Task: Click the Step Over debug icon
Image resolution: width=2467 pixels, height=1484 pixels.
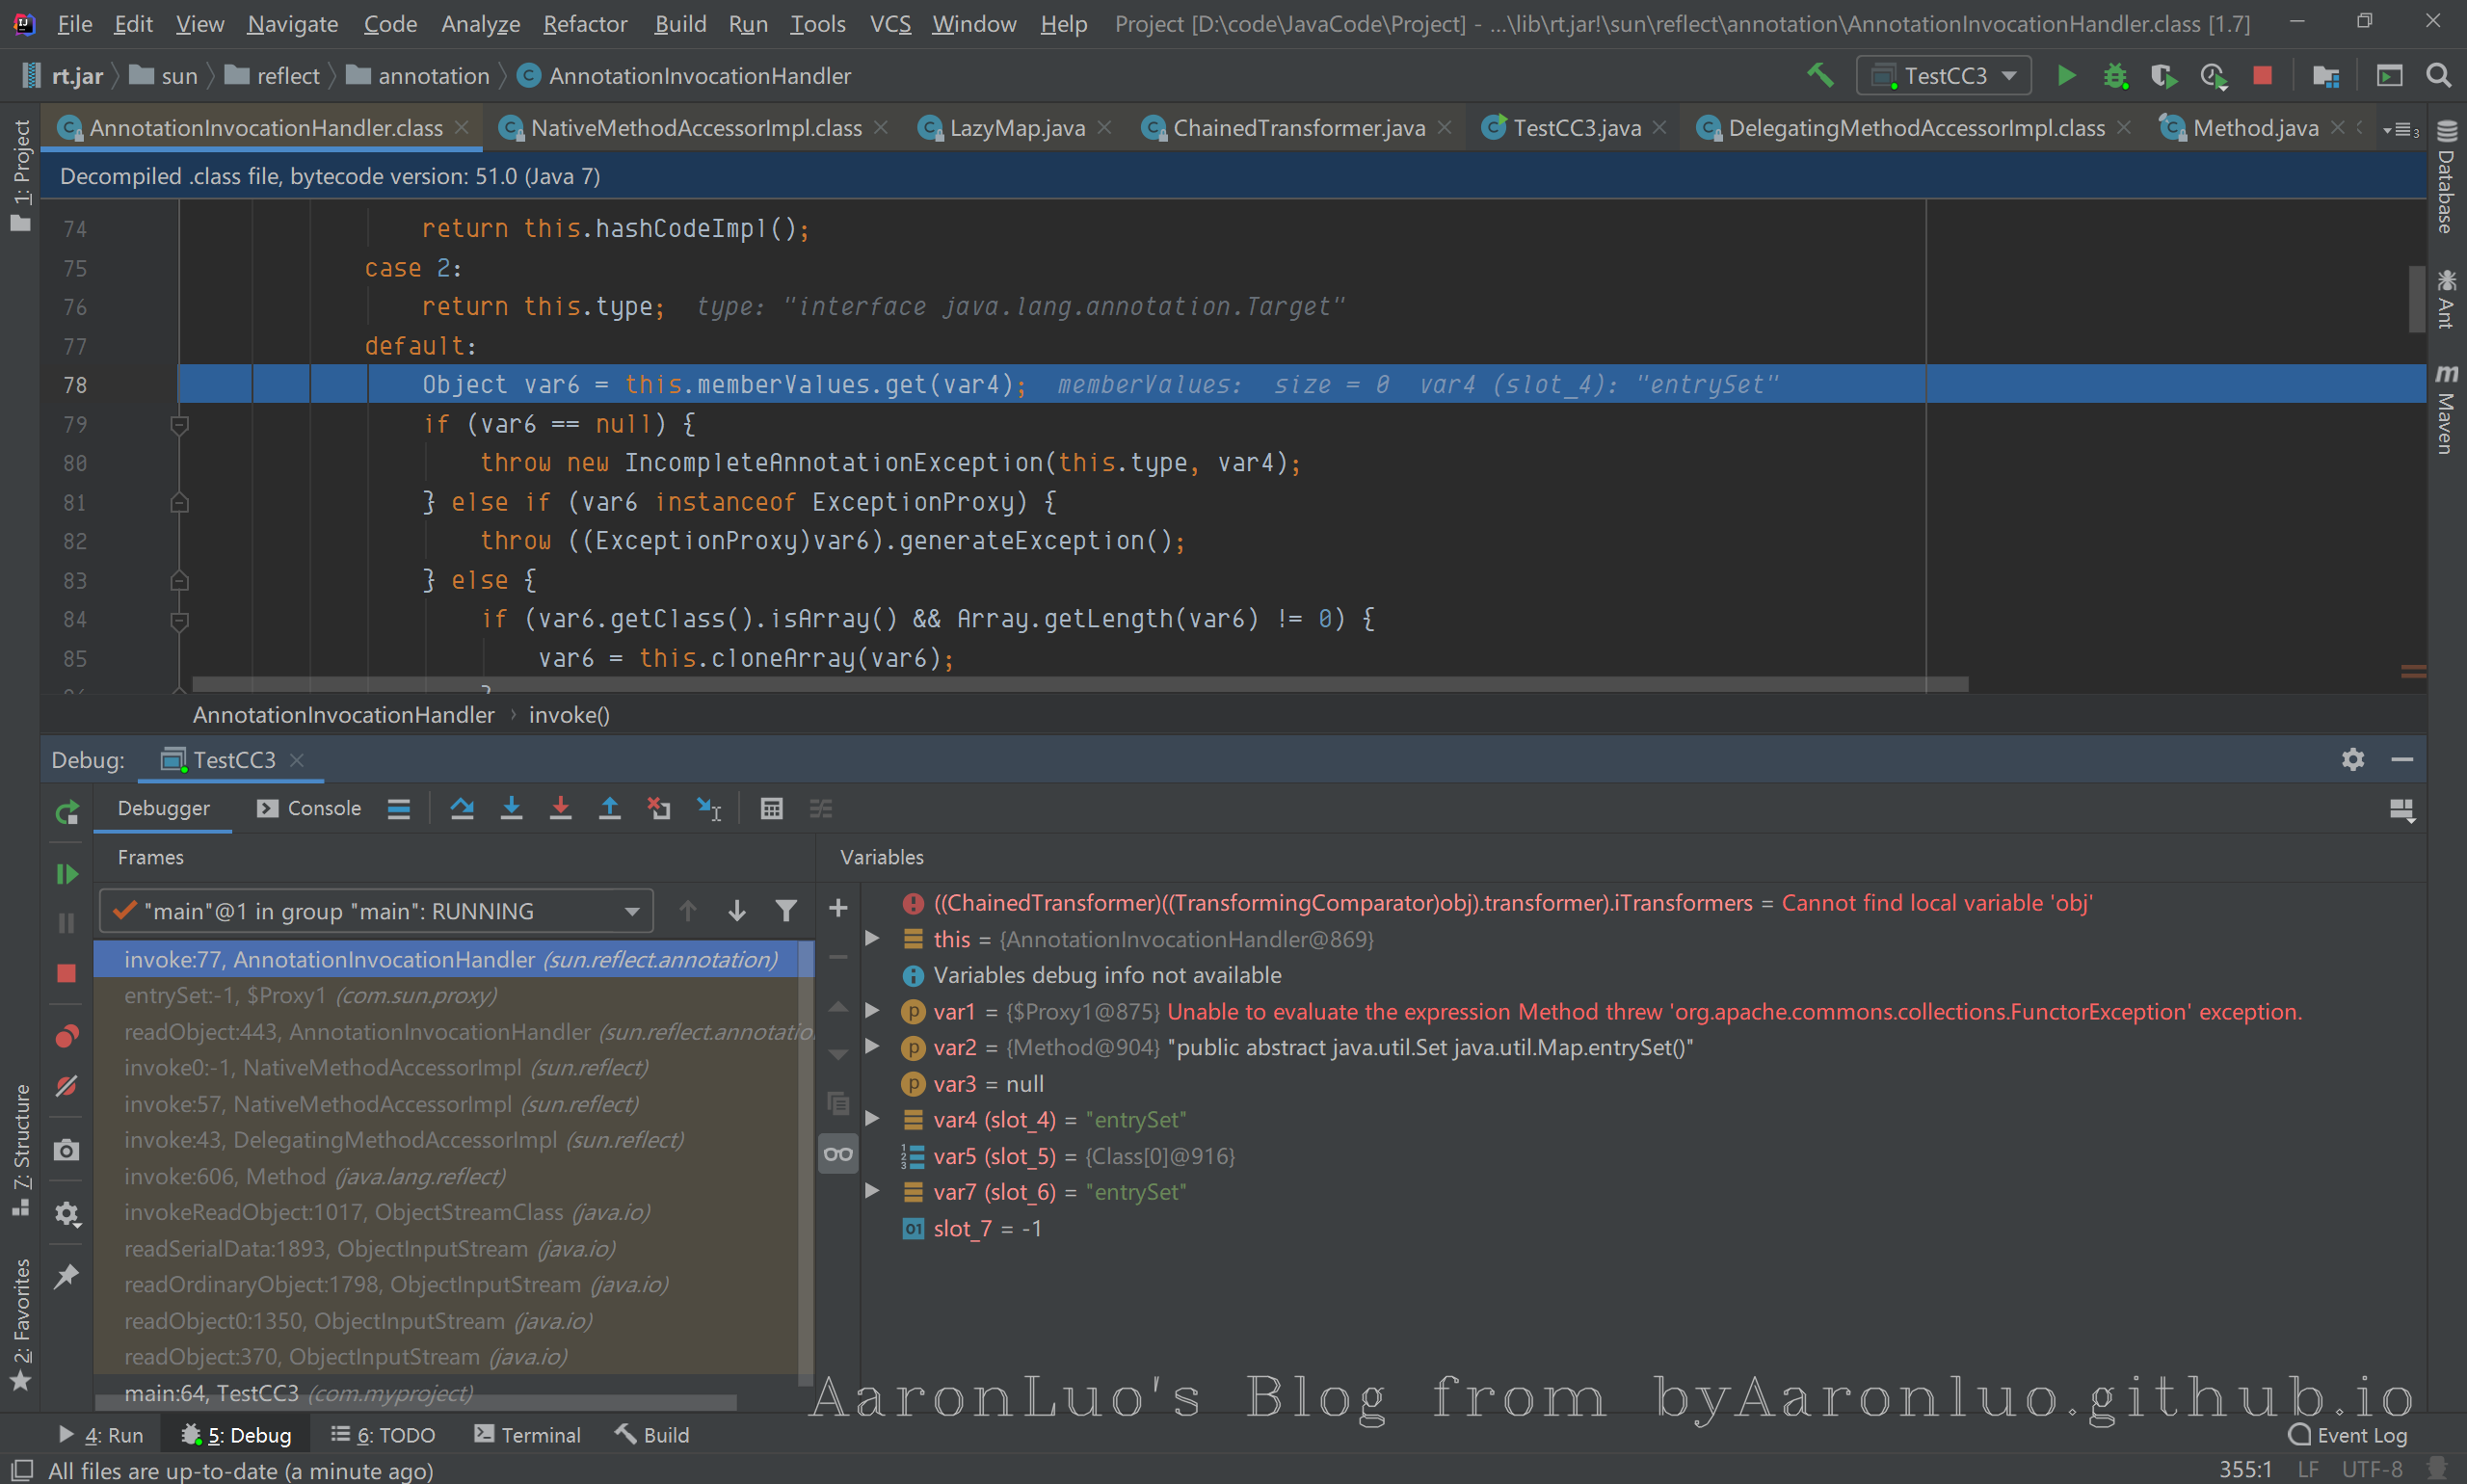Action: 462,809
